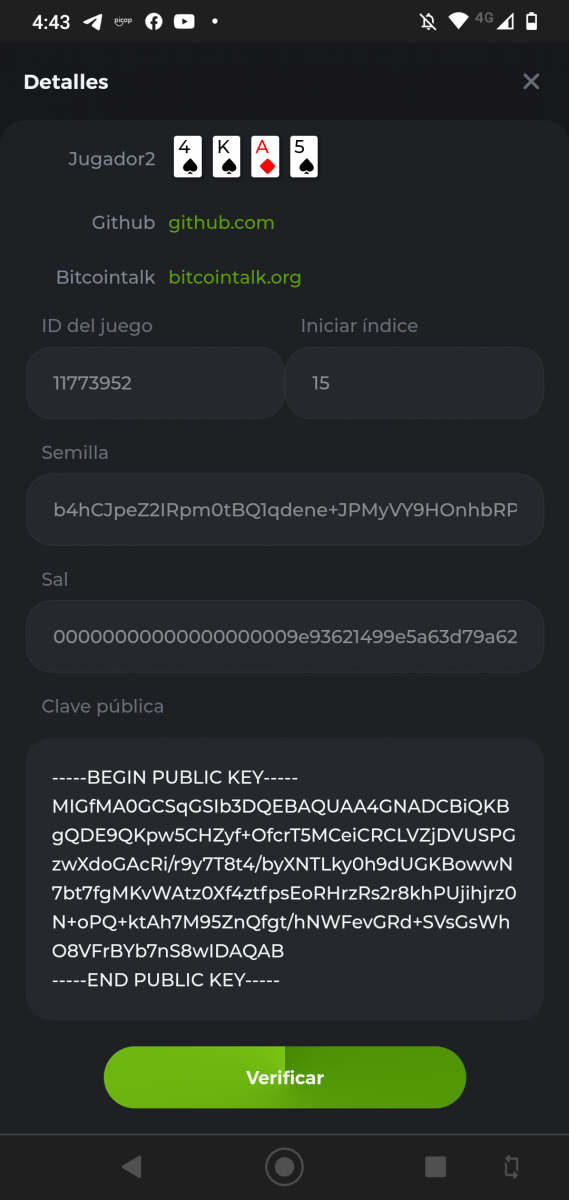The height and width of the screenshot is (1200, 569).
Task: Open the bitcointalk.org link
Action: click(x=234, y=277)
